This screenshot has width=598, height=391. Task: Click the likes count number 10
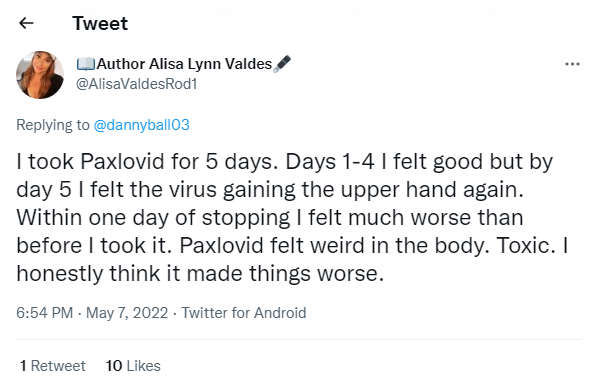coord(114,366)
